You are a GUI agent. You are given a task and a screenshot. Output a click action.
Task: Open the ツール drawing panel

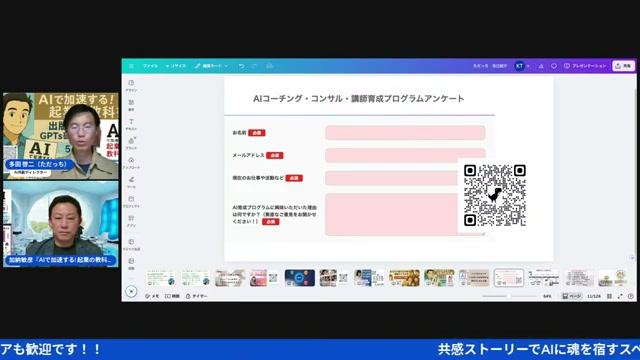(131, 182)
